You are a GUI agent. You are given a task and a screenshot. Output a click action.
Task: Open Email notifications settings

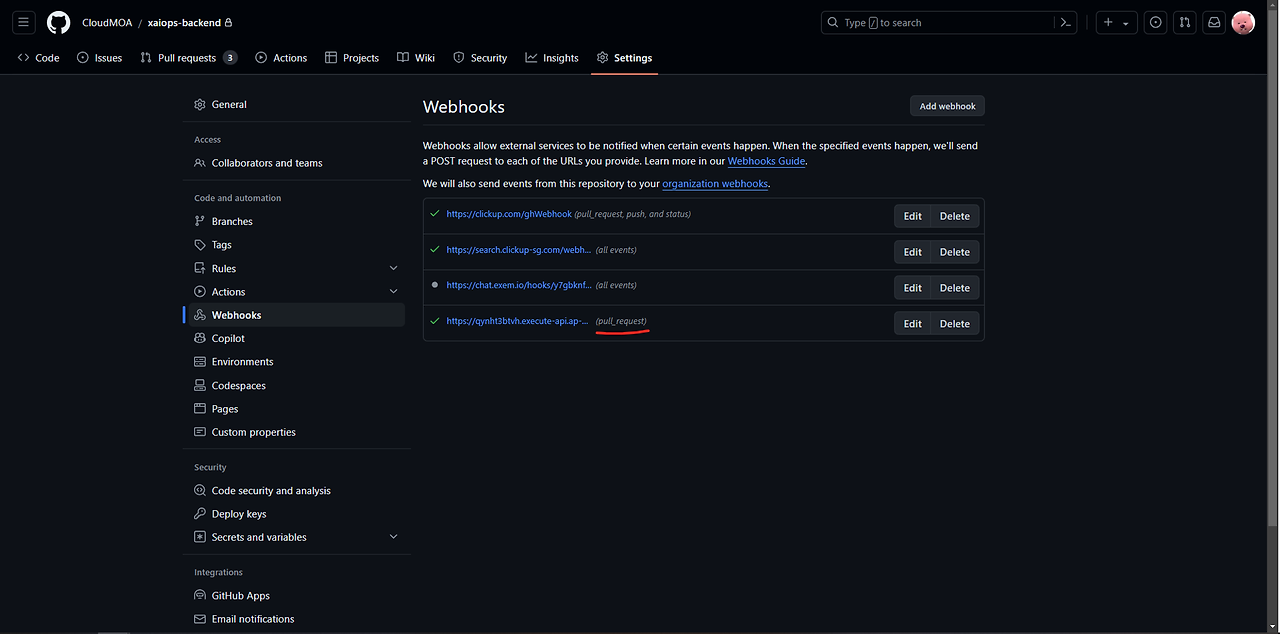point(296,619)
